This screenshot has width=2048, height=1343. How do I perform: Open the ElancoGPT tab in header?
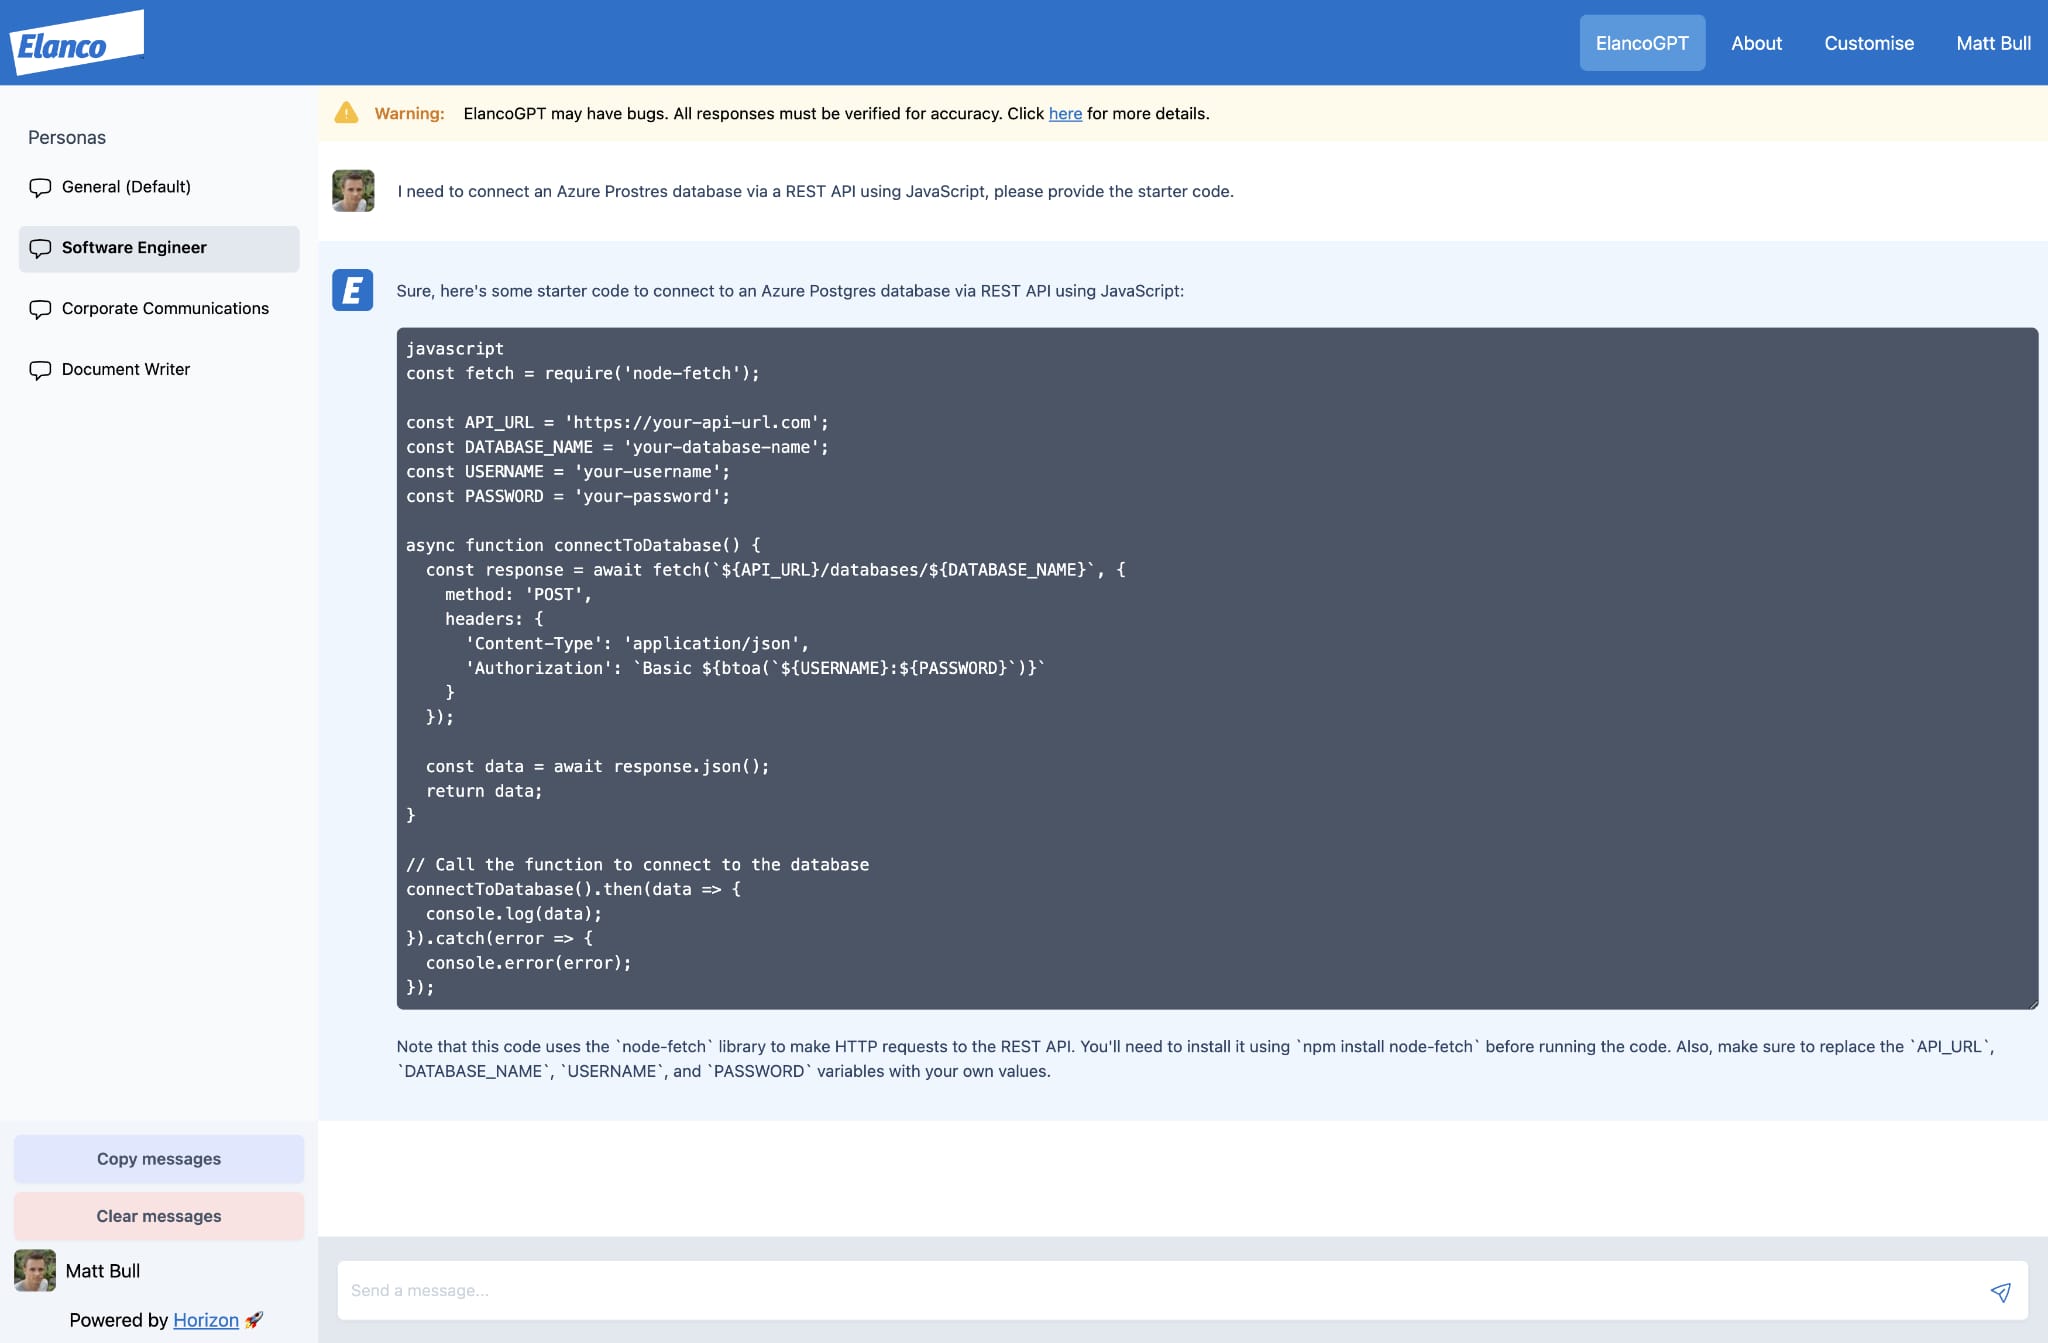[x=1642, y=43]
